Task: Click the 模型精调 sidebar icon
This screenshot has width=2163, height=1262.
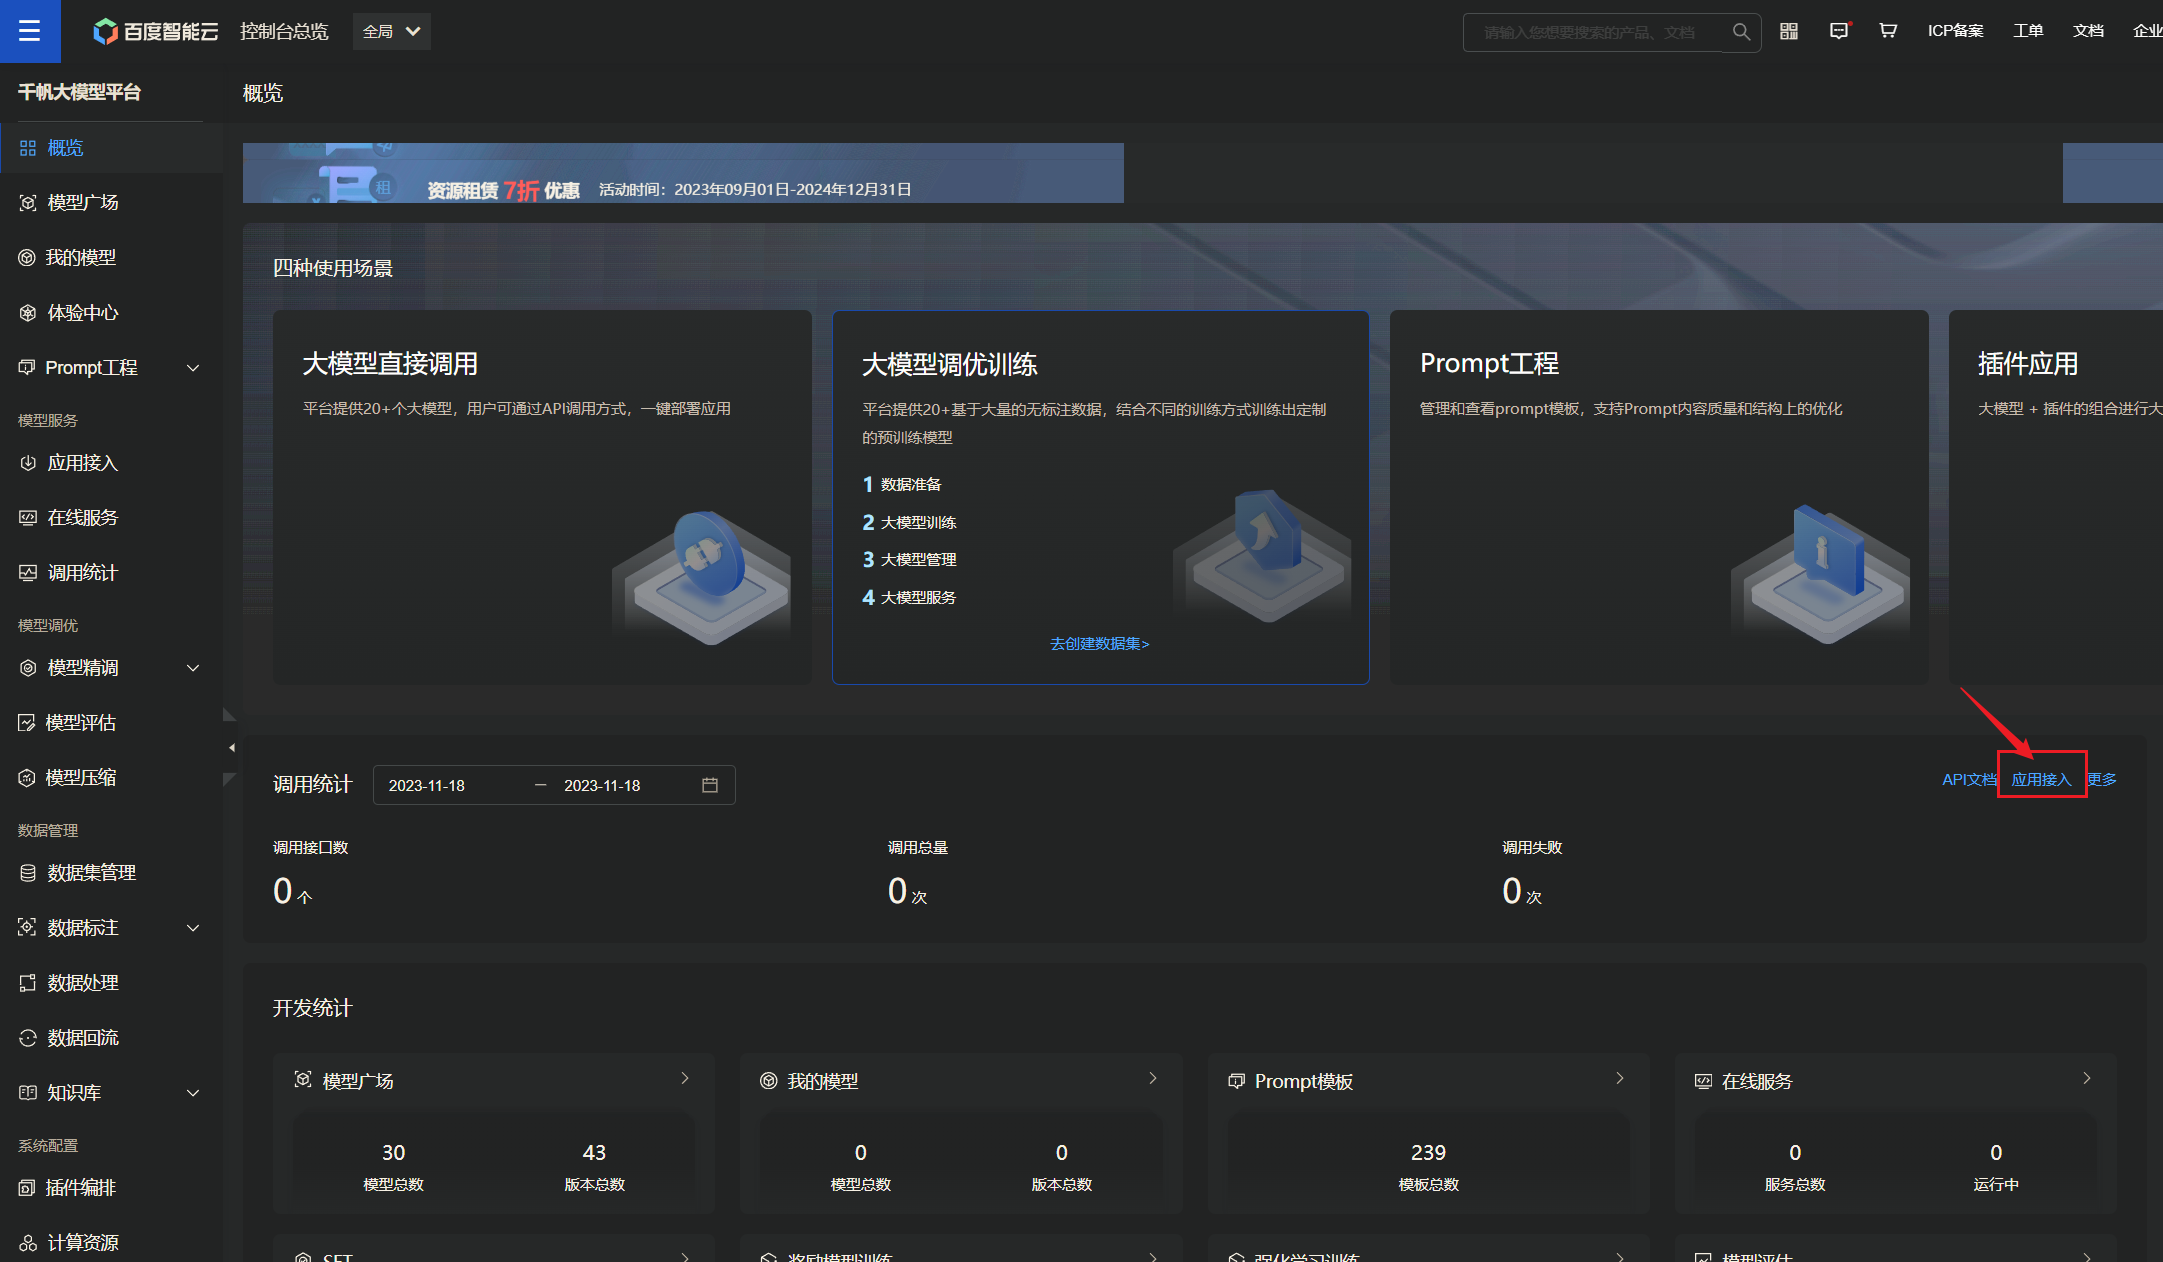Action: tap(28, 668)
